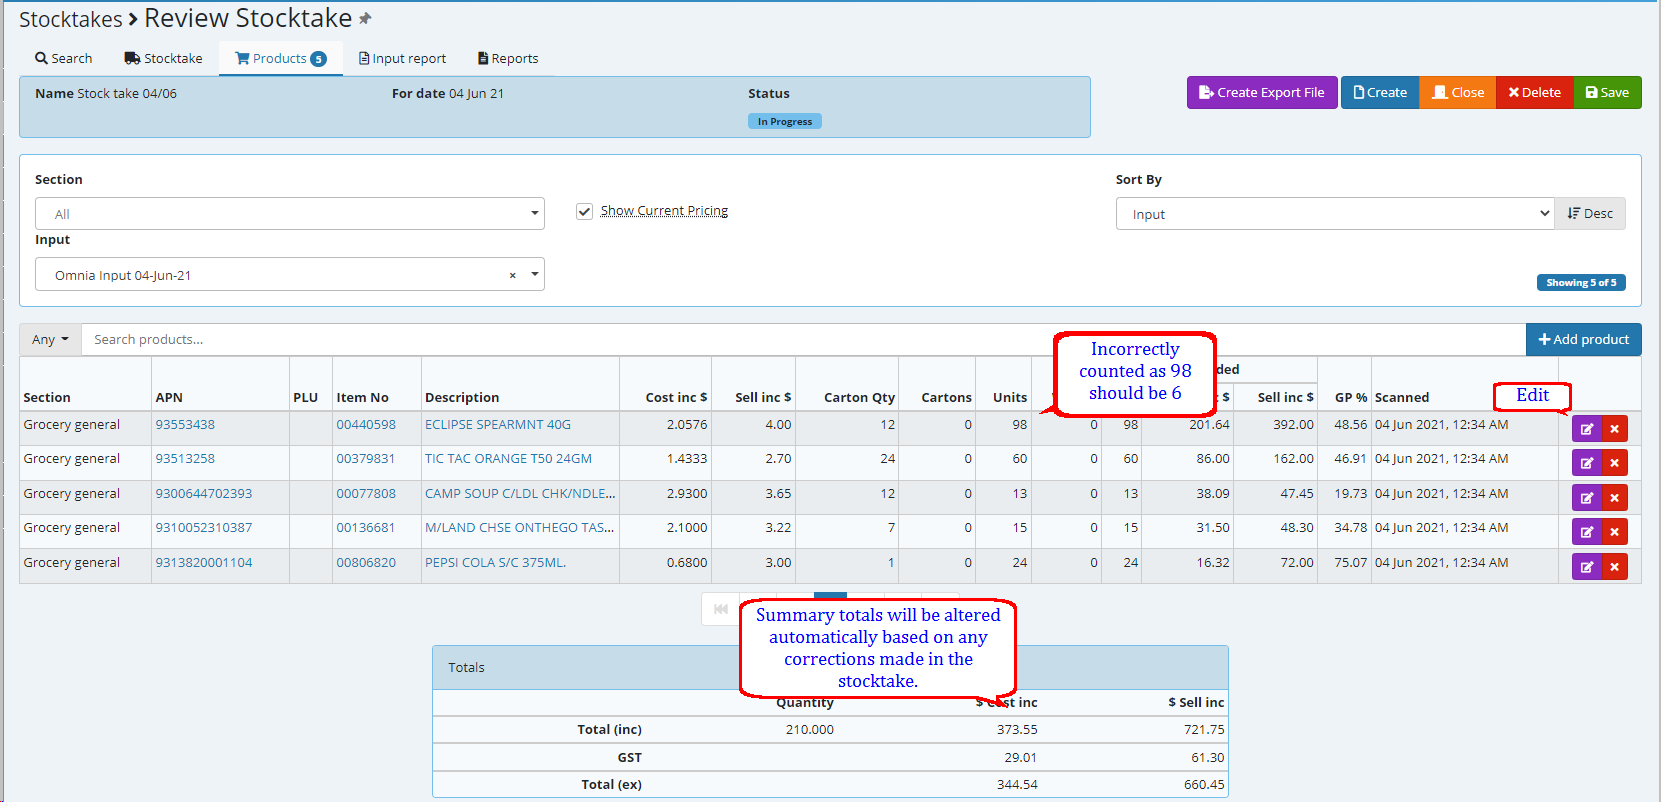The image size is (1661, 802).
Task: Expand the Sort By Input dropdown
Action: click(1334, 214)
